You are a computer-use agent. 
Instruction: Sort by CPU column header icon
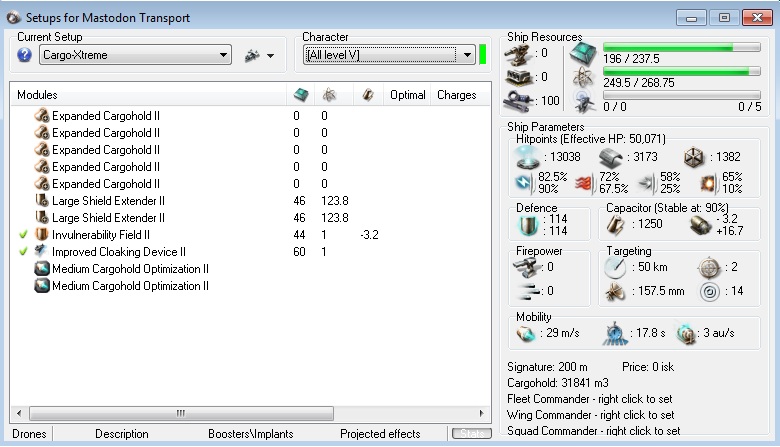[300, 94]
